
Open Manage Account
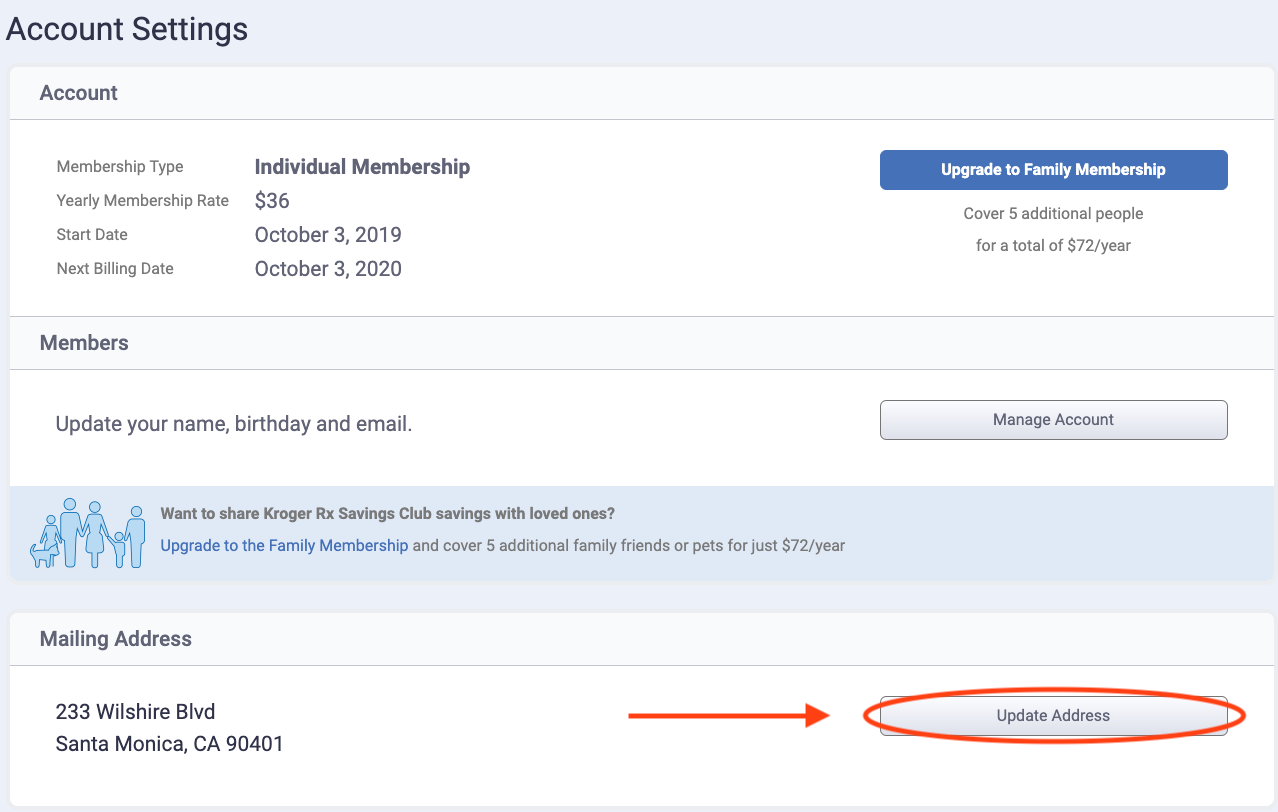1053,420
